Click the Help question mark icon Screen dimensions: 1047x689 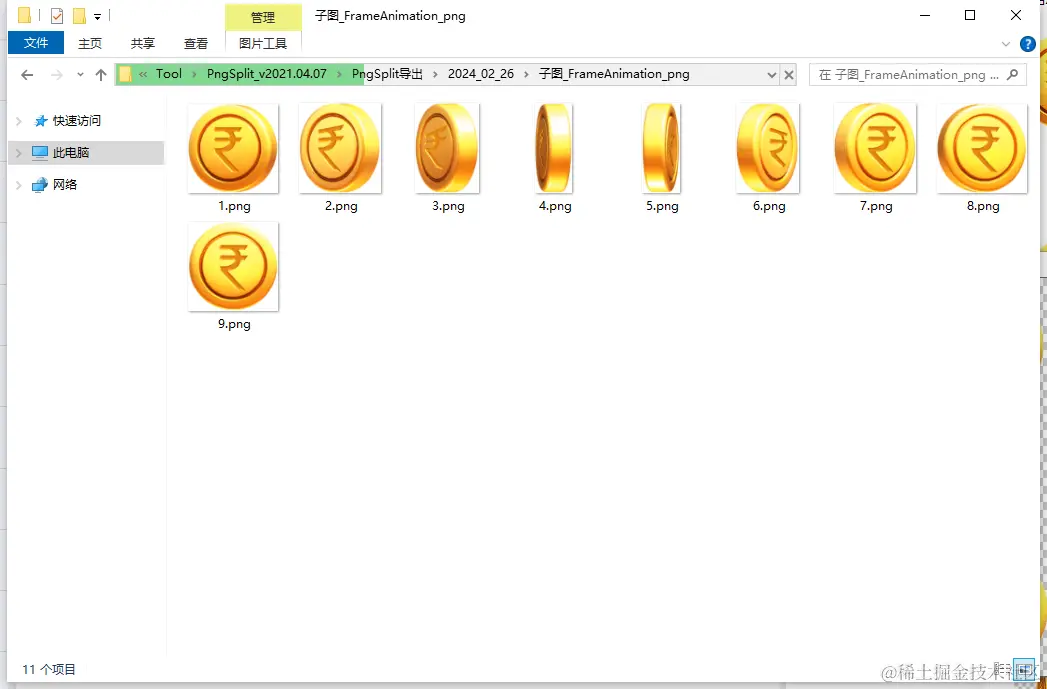(x=1028, y=44)
